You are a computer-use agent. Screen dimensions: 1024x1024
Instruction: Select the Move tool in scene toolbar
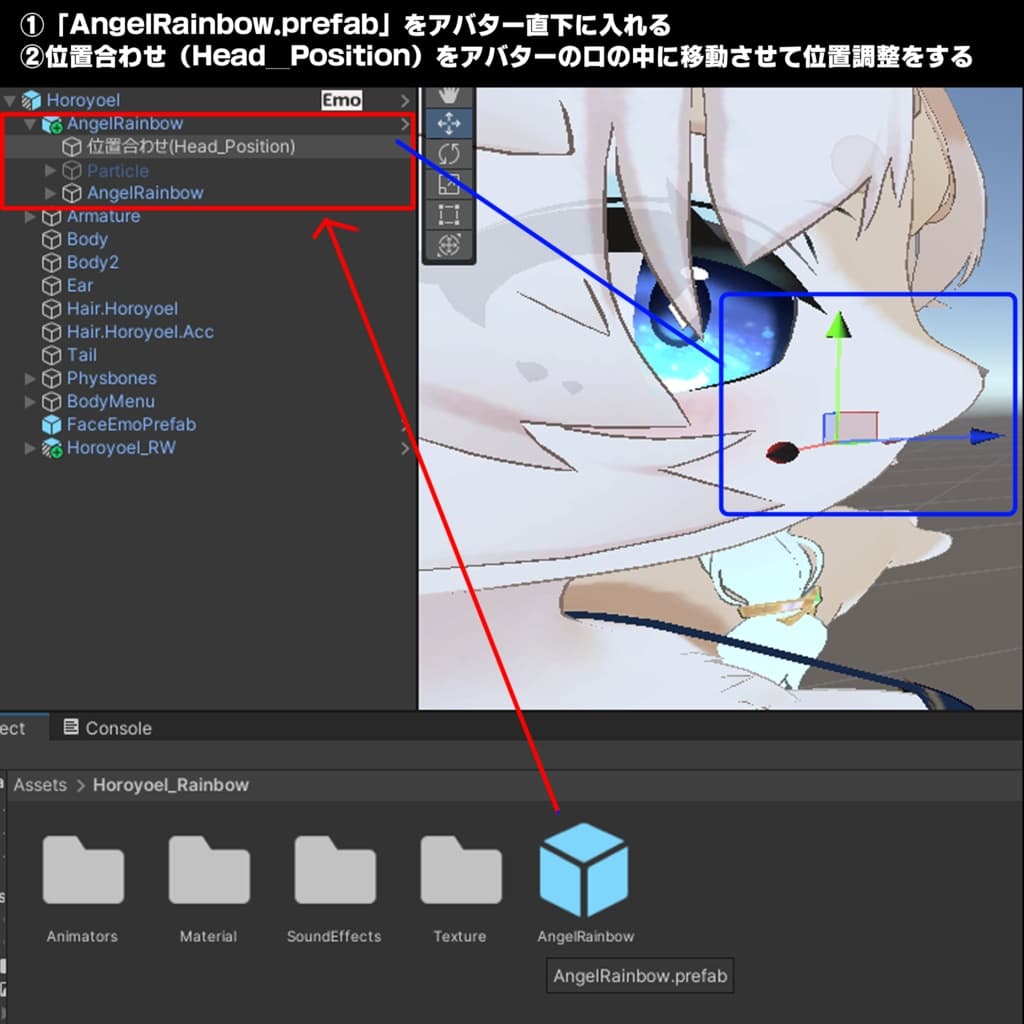click(449, 123)
